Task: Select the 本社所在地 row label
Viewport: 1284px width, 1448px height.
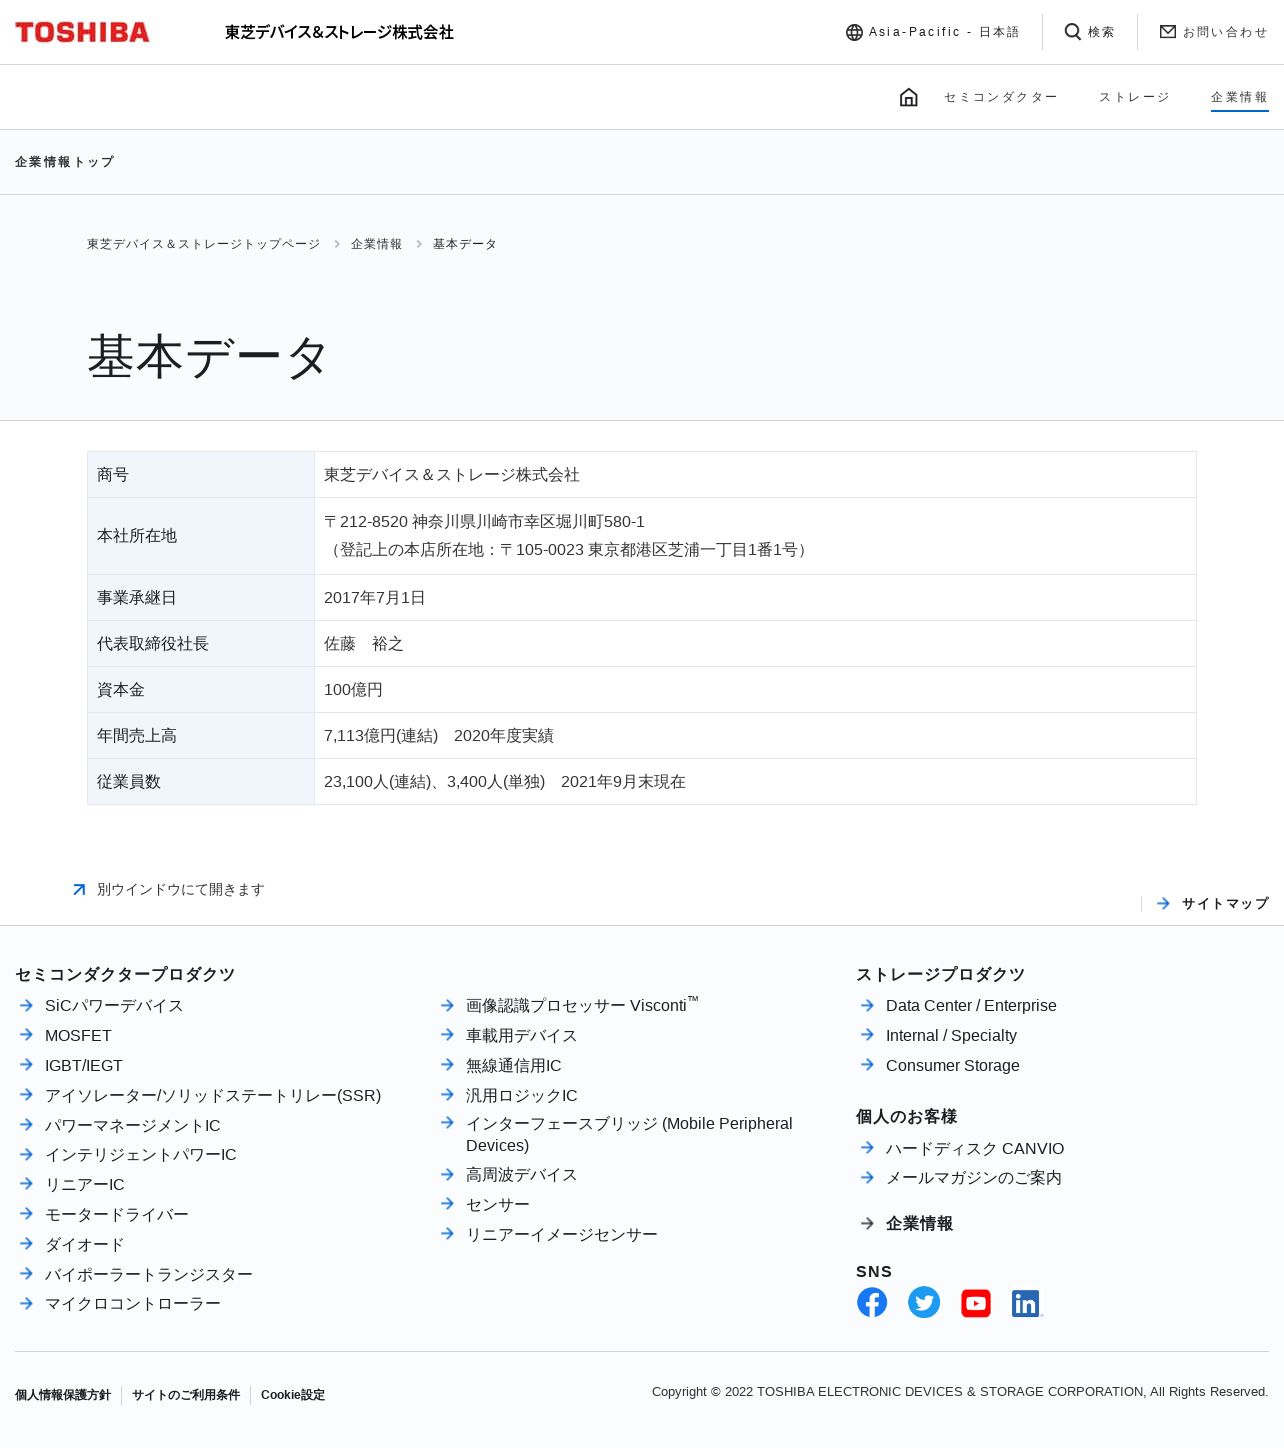Action: click(201, 536)
